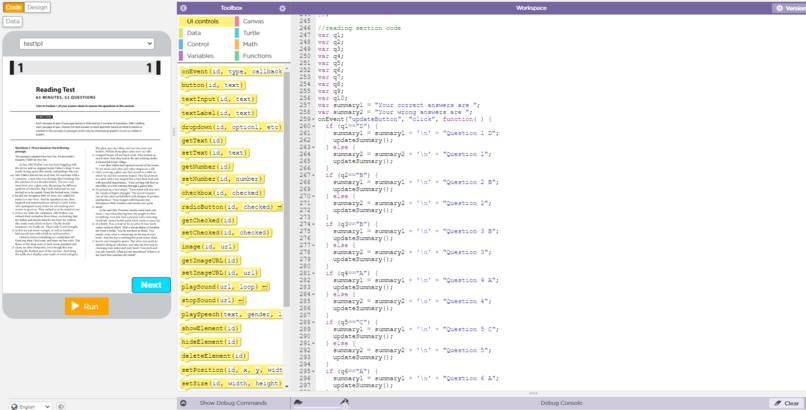Screen dimensions: 806x410
Task: Click the Next button in app preview
Action: pos(151,285)
